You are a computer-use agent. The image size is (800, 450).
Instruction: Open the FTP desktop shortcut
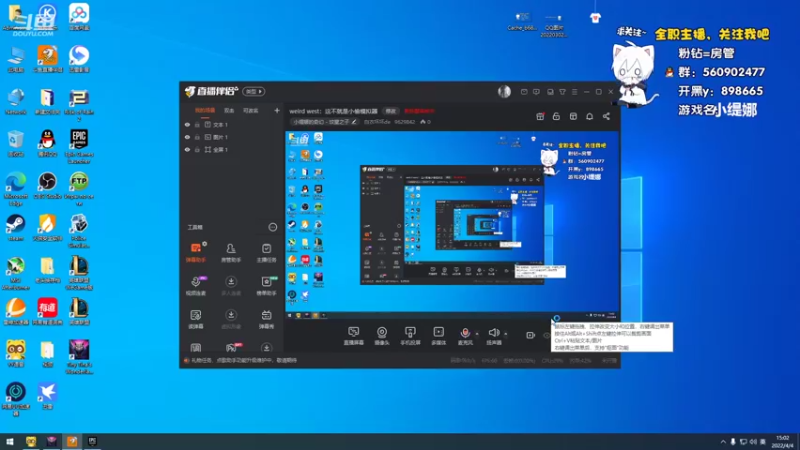pyautogui.click(x=79, y=189)
